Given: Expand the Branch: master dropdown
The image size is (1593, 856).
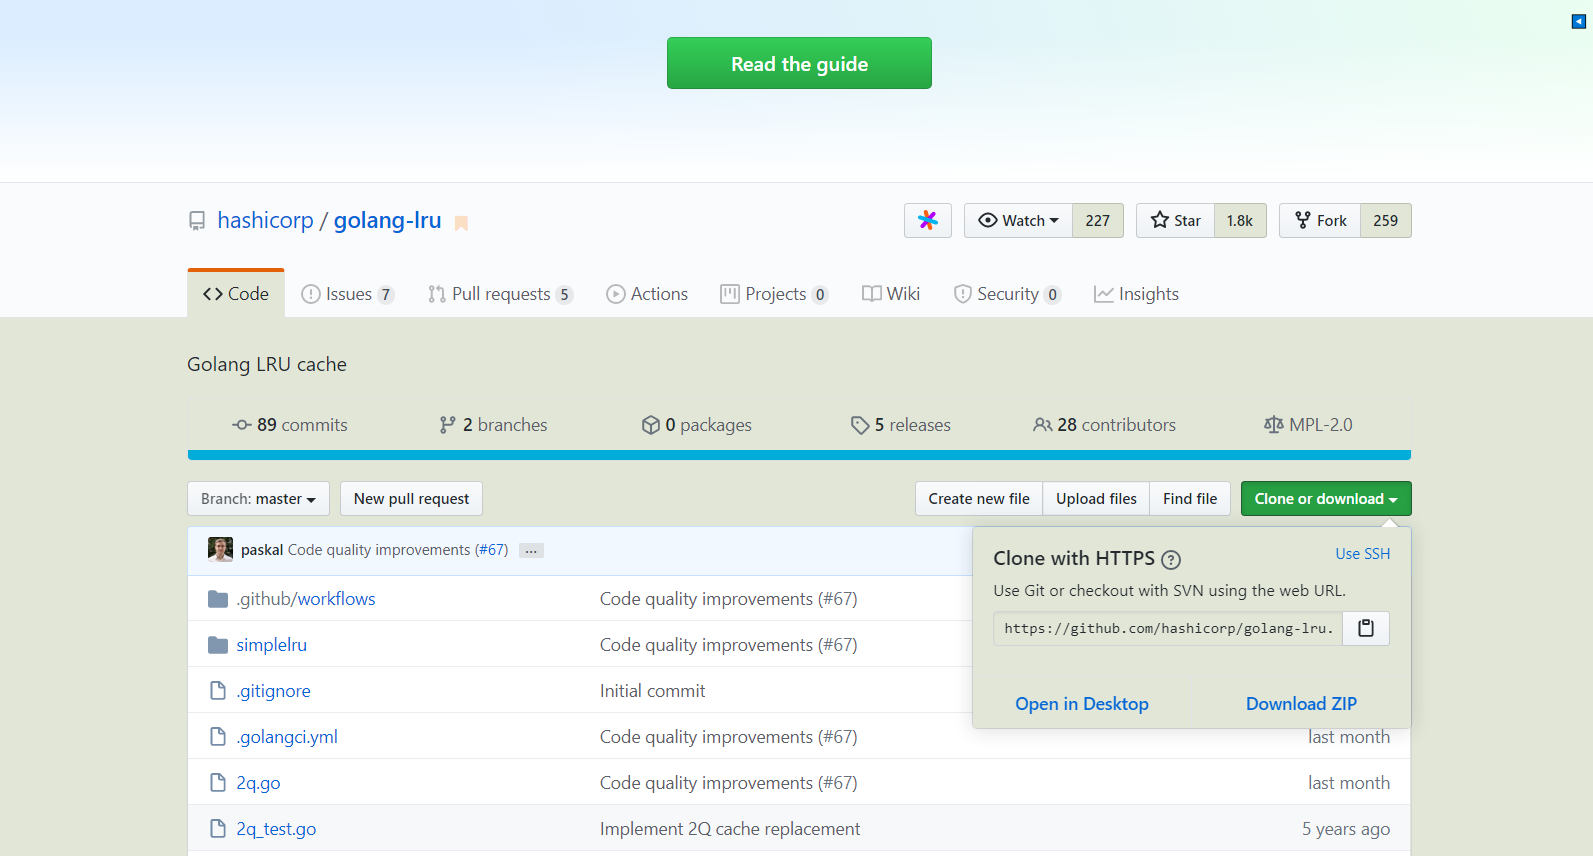Looking at the screenshot, I should tap(258, 499).
